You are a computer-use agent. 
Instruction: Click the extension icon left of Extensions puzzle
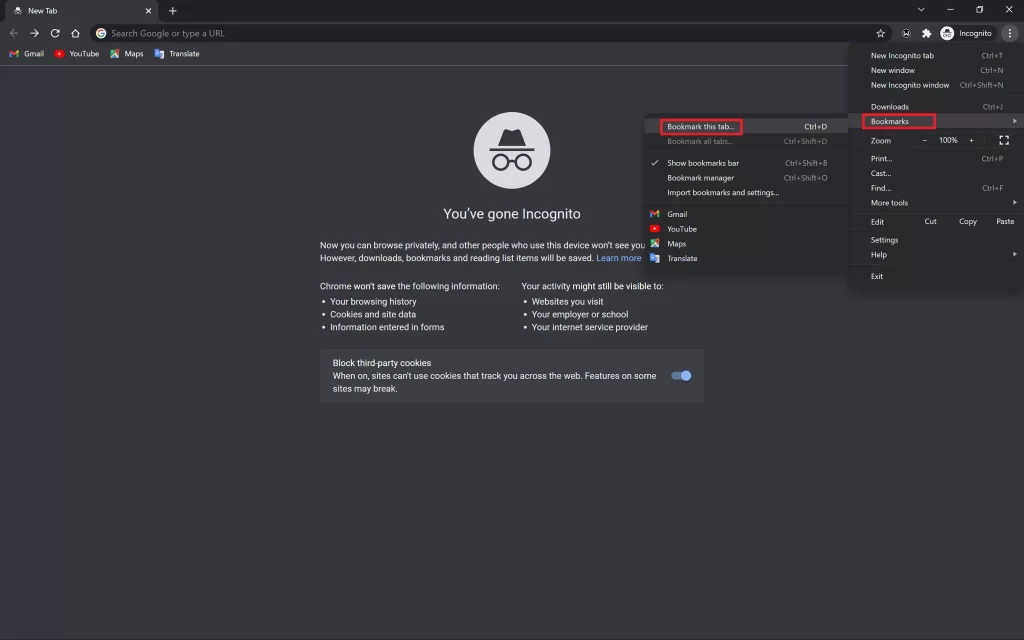coord(906,33)
